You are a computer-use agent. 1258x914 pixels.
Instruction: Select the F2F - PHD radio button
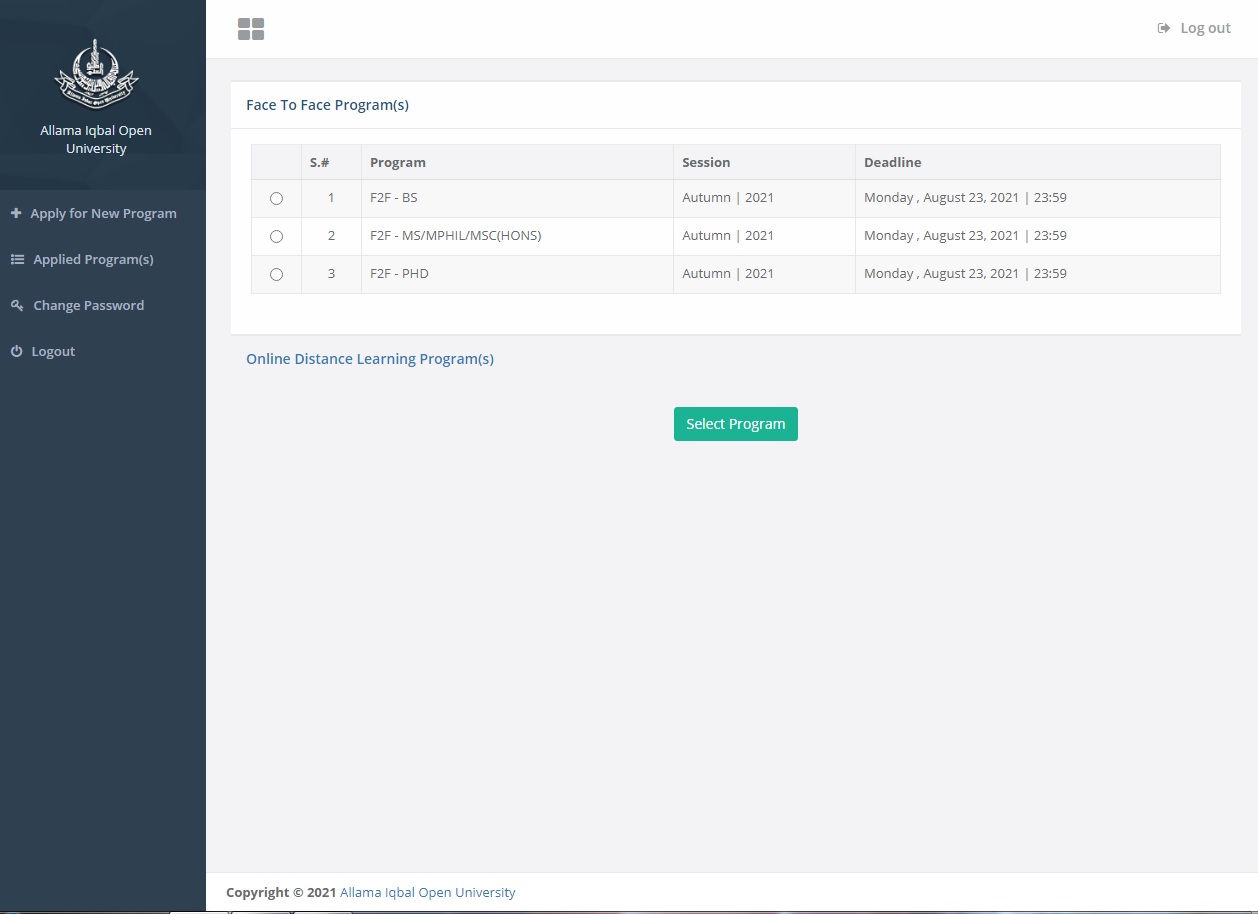coord(277,275)
